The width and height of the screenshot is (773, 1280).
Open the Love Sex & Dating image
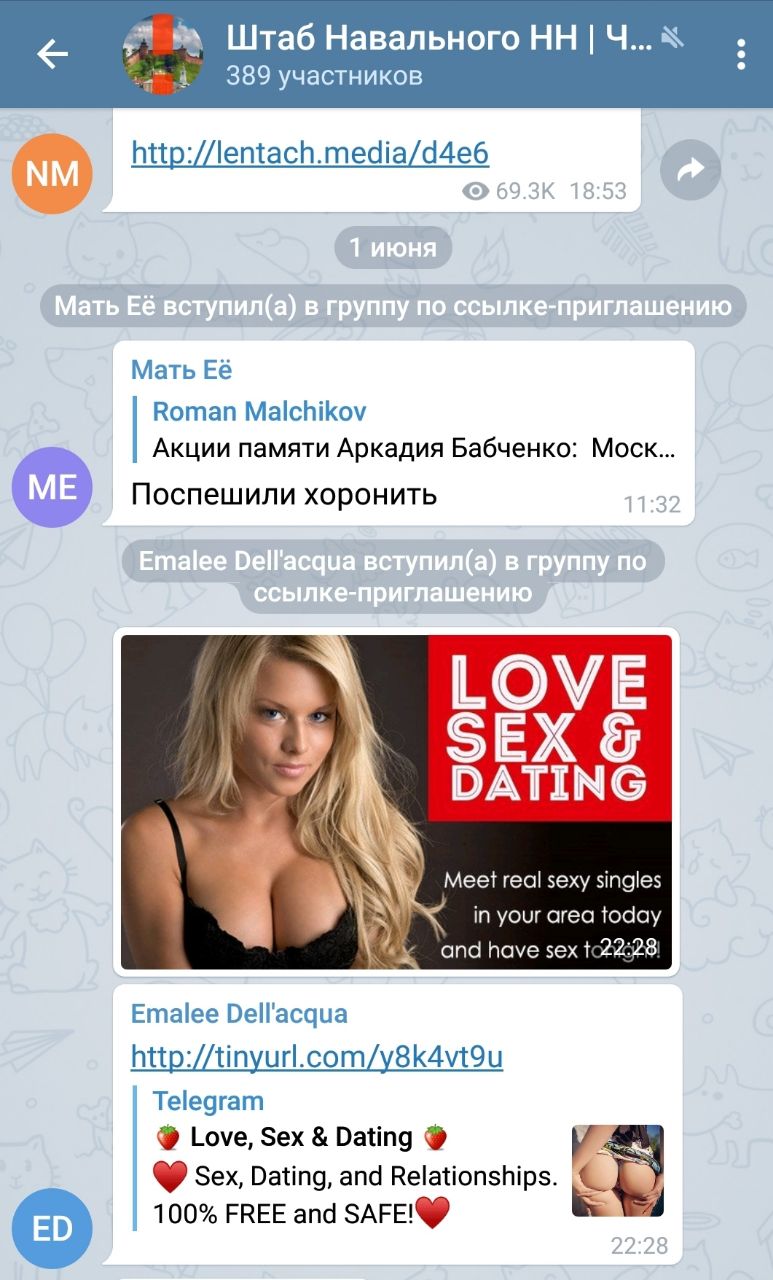396,802
